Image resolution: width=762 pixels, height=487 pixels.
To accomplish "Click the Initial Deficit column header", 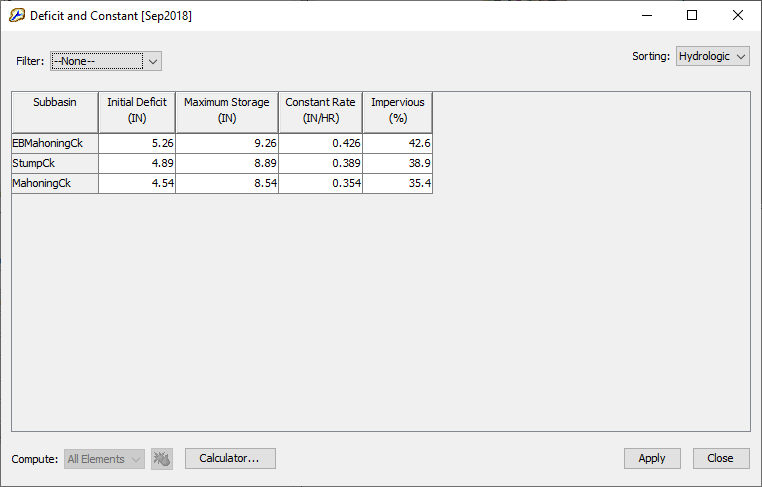I will pos(137,112).
